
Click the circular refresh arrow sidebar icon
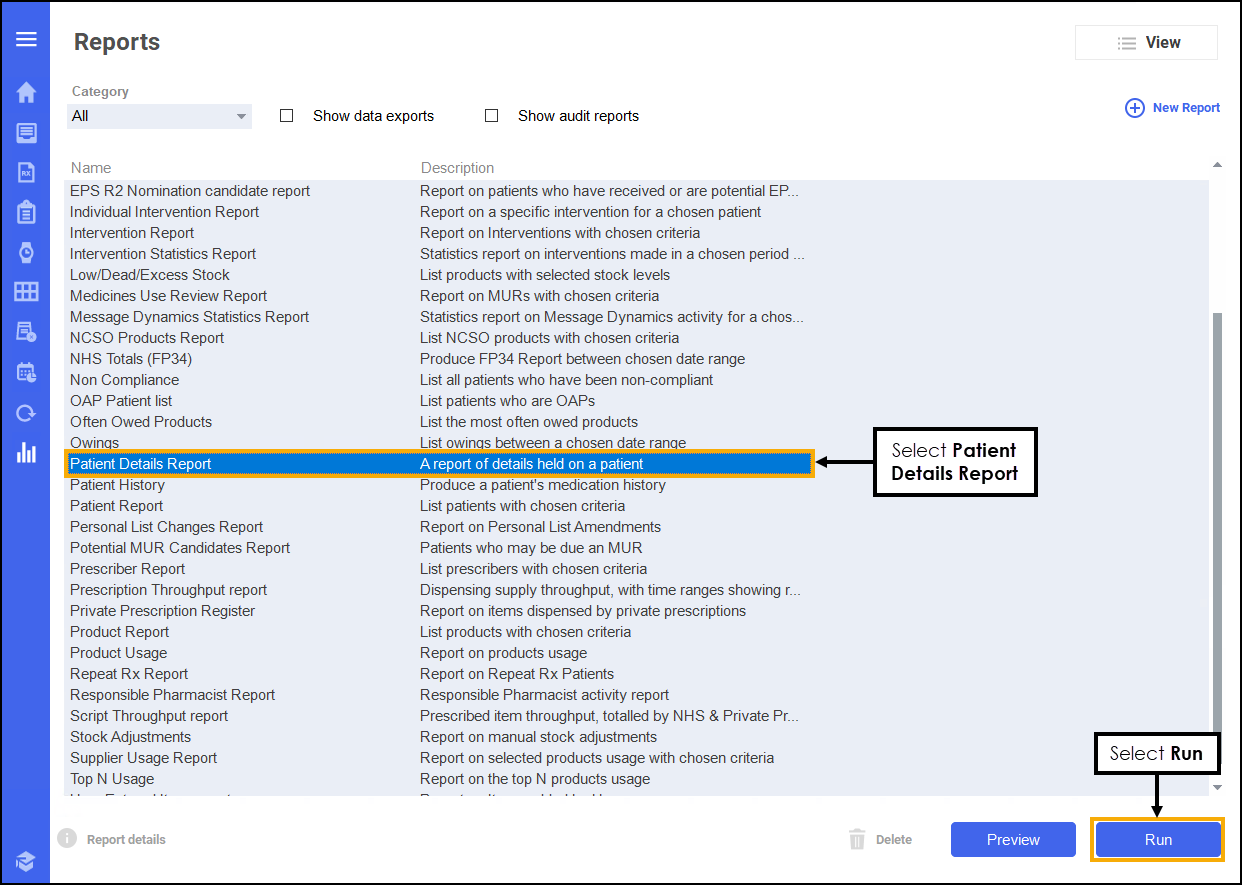click(x=26, y=413)
